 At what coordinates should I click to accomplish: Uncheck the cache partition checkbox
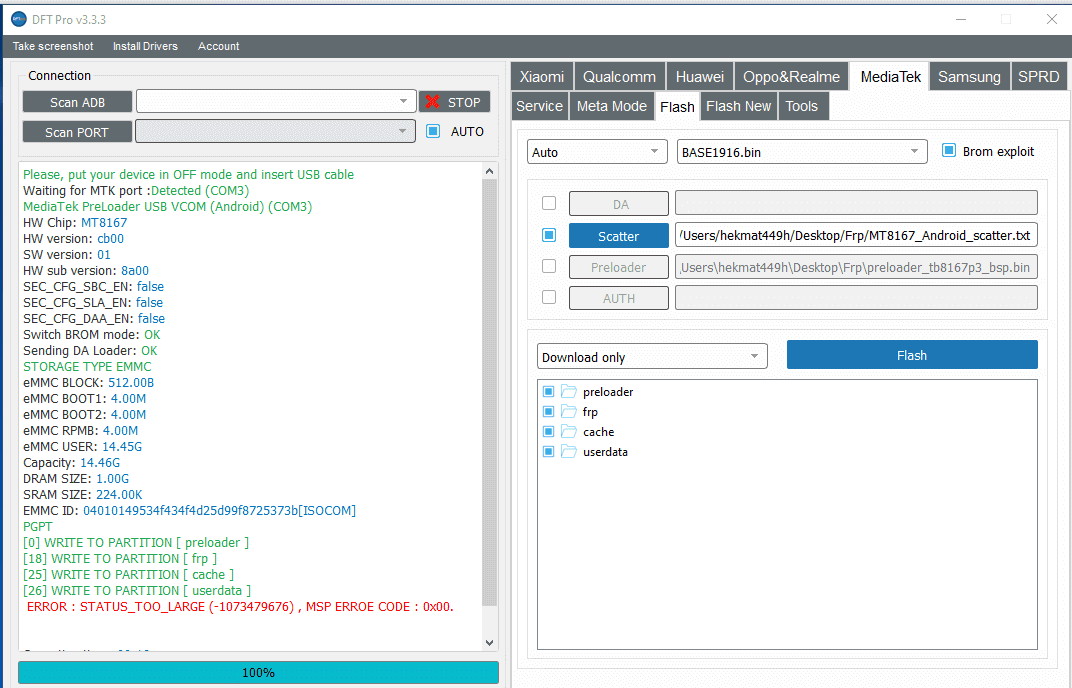pyautogui.click(x=548, y=432)
